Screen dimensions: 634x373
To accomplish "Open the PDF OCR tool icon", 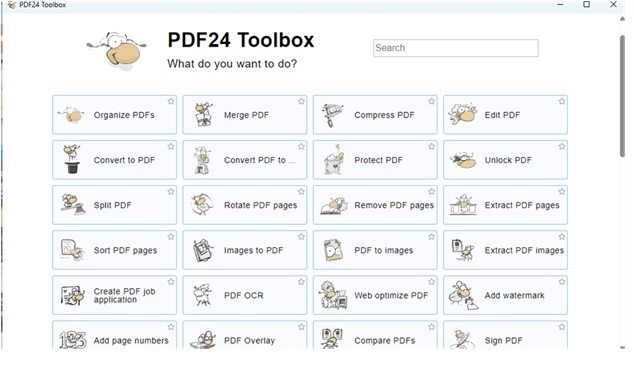I will pyautogui.click(x=203, y=295).
